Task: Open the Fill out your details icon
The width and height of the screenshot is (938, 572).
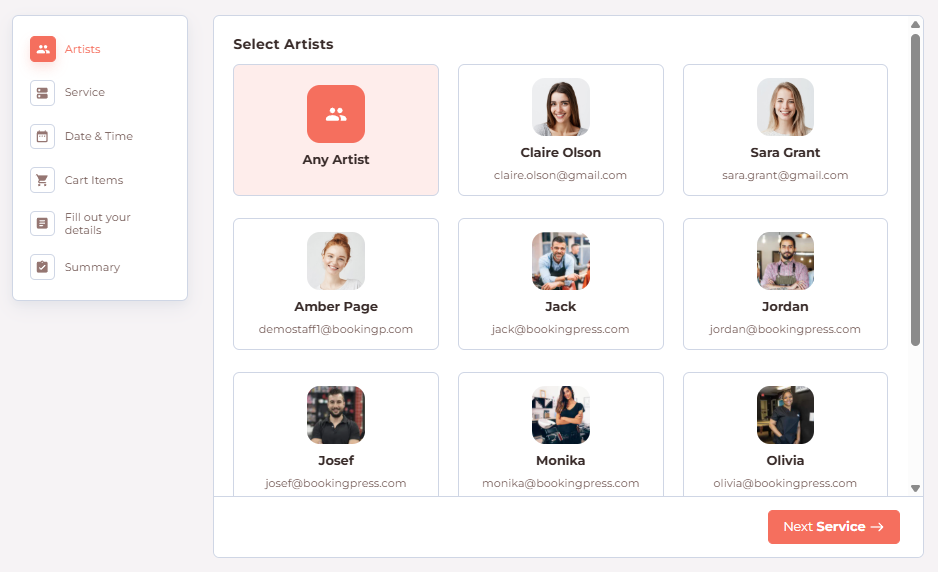Action: (x=42, y=223)
